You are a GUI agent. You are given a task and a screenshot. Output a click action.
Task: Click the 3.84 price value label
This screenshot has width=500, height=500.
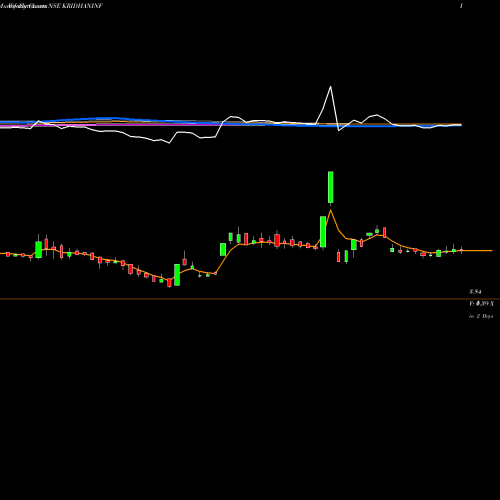click(475, 292)
